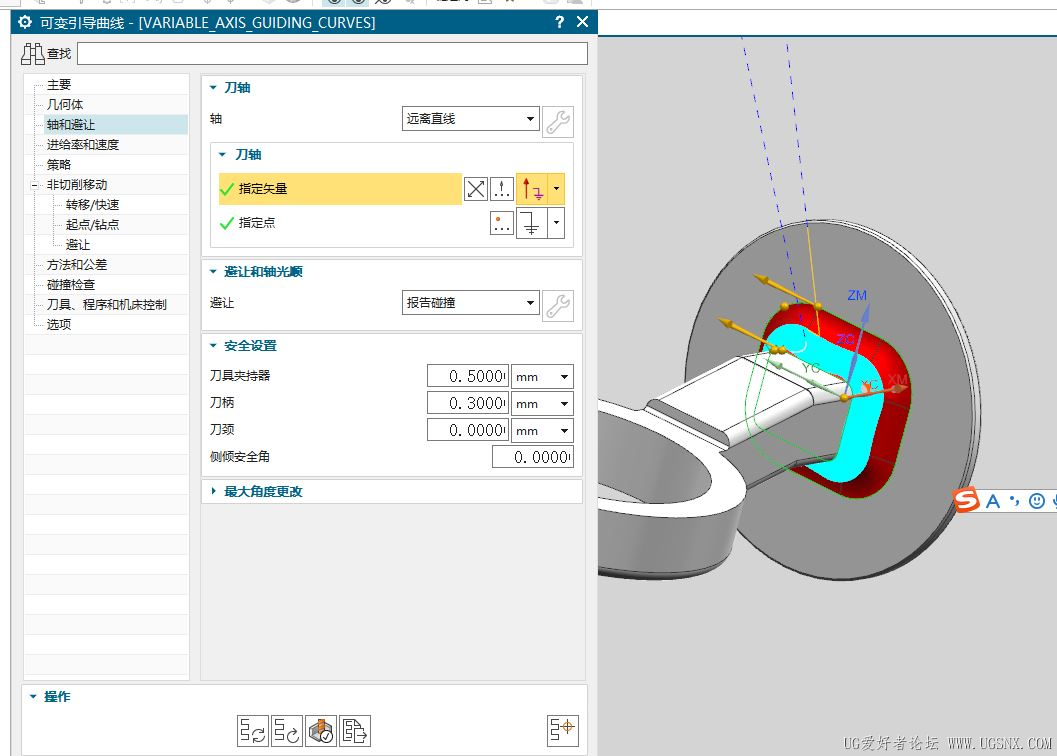This screenshot has width=1057, height=756.
Task: Open 起点/钻点 sub-item
Action: point(92,225)
